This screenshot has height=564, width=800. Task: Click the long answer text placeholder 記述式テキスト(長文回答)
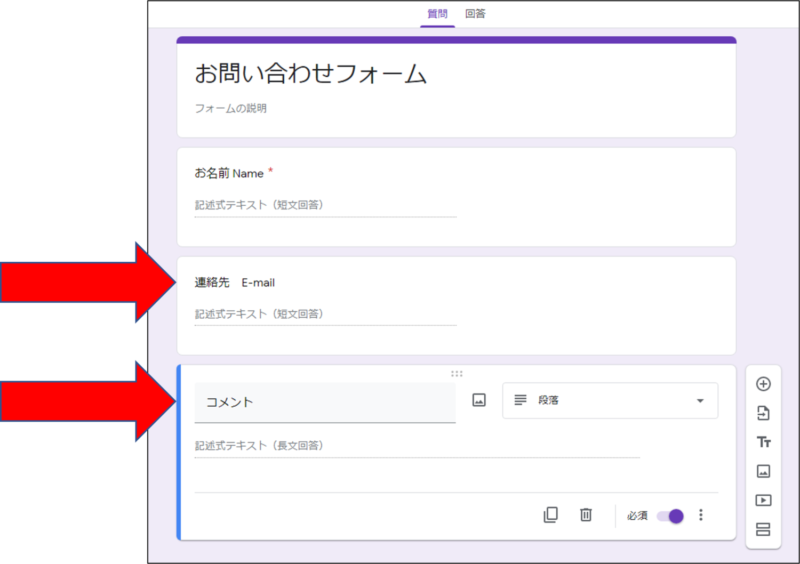point(259,445)
